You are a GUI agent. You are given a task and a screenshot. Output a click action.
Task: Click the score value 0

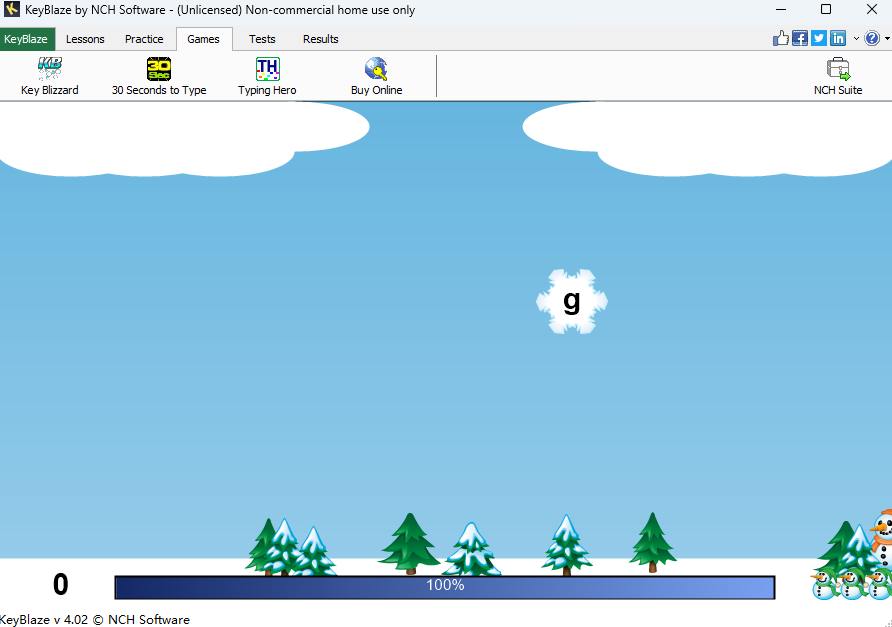[x=60, y=584]
